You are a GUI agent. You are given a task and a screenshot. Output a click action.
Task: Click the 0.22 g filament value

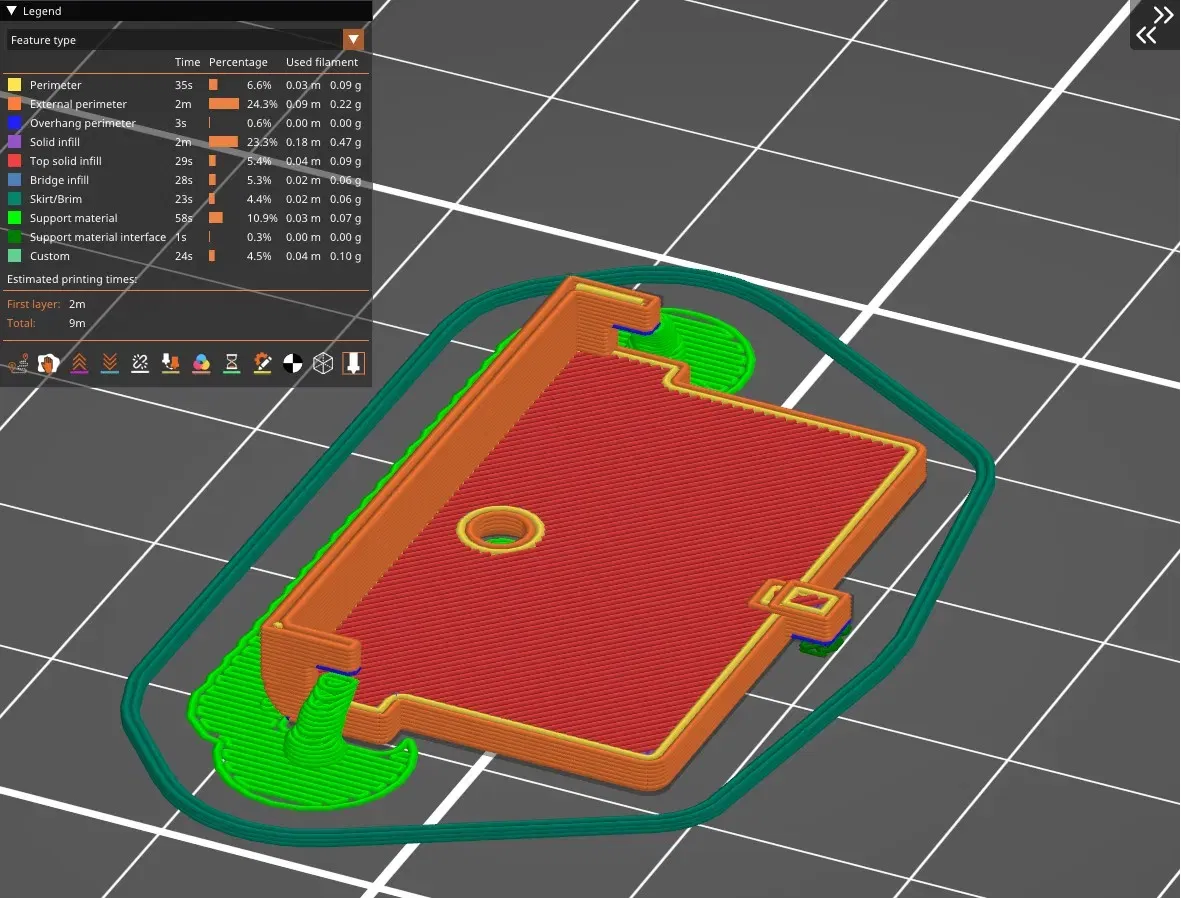coord(346,104)
